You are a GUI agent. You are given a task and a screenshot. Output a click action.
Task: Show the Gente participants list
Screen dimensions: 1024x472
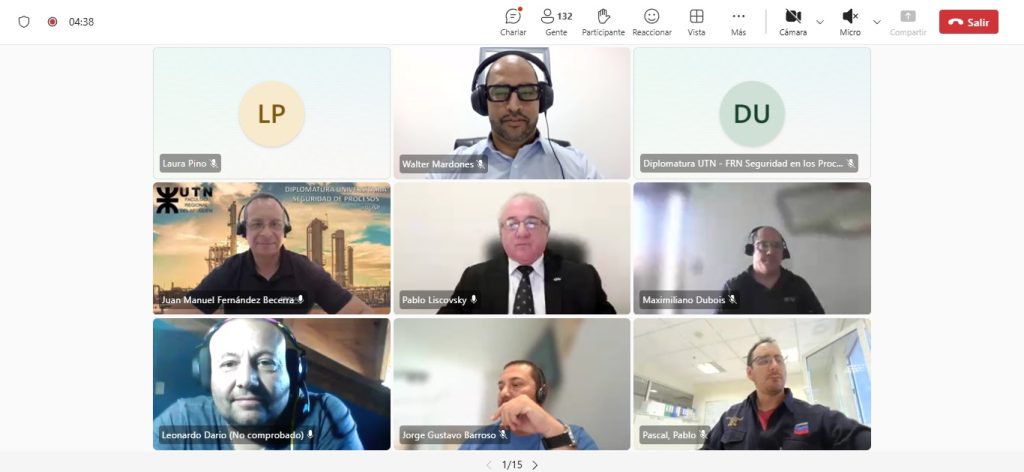tap(556, 22)
